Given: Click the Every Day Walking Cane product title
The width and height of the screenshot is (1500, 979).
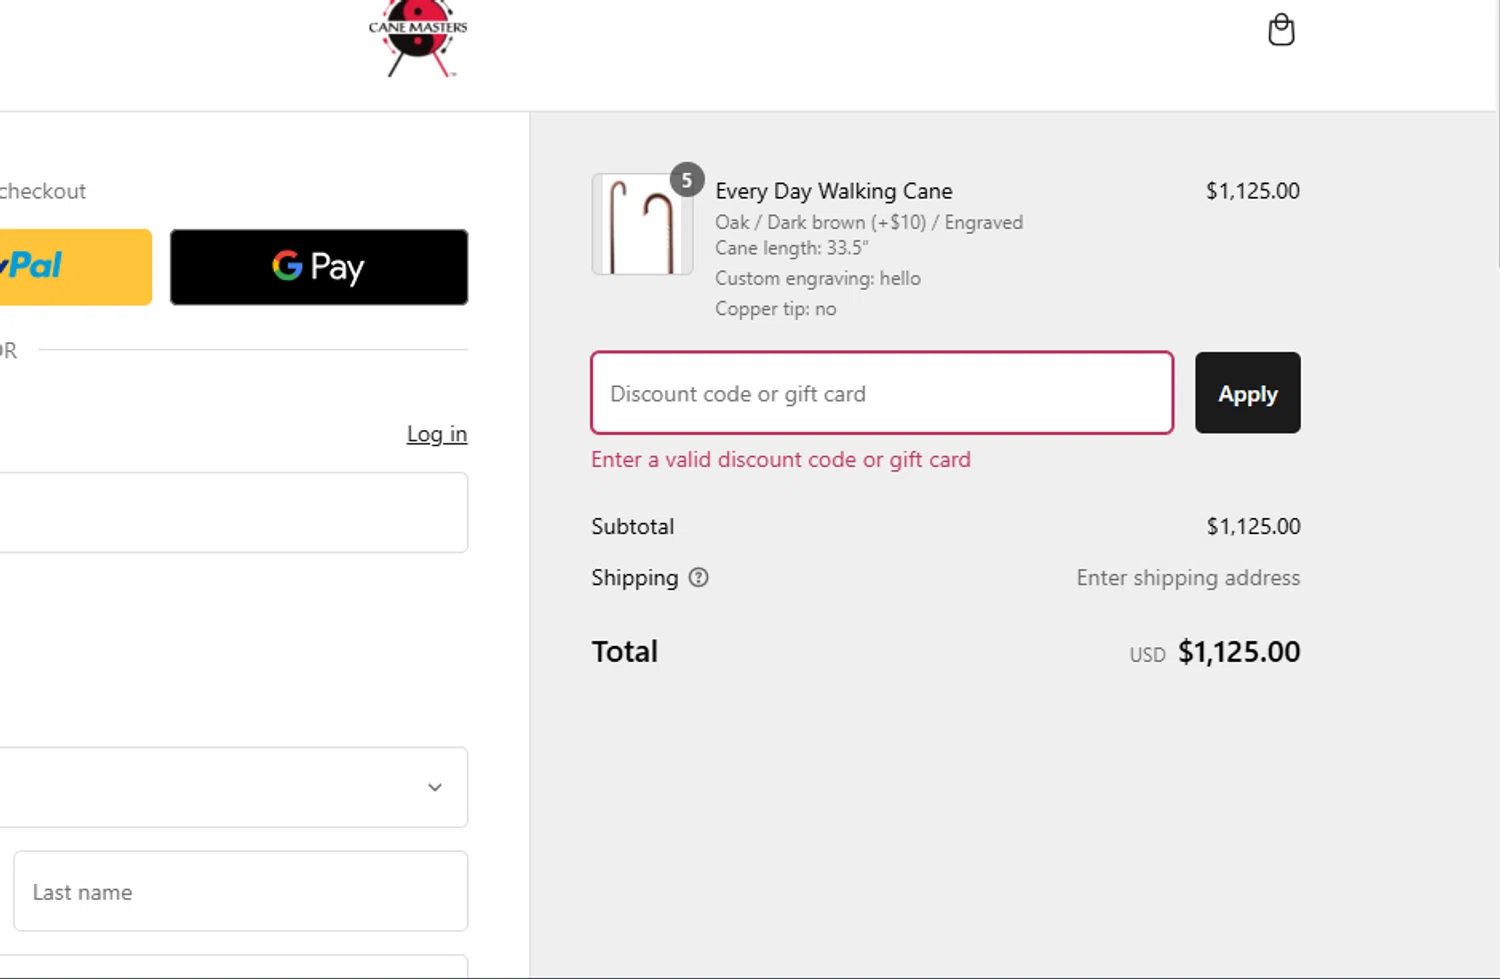Looking at the screenshot, I should (833, 191).
